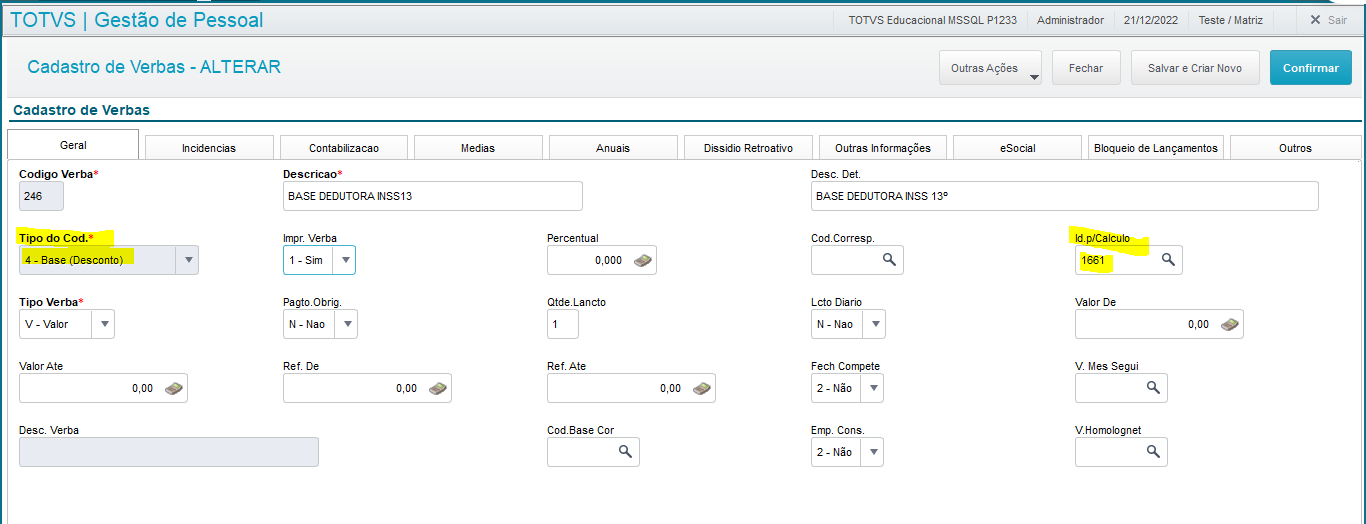Click Teste / Matriz in header
Image resolution: width=1366 pixels, height=524 pixels.
[1231, 20]
